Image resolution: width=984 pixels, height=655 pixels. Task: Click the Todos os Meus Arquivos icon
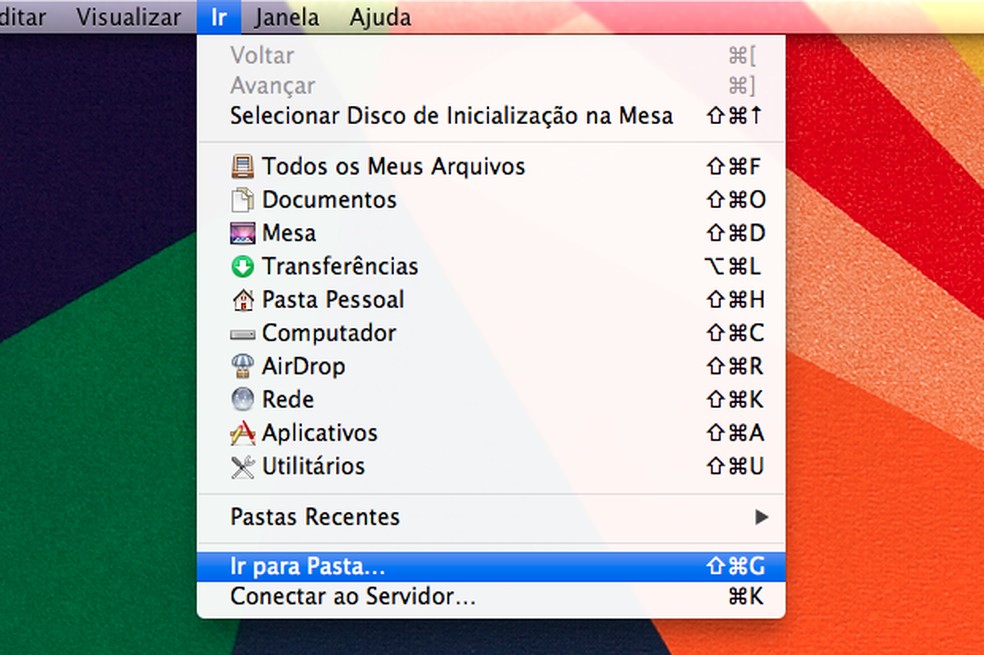coord(242,167)
